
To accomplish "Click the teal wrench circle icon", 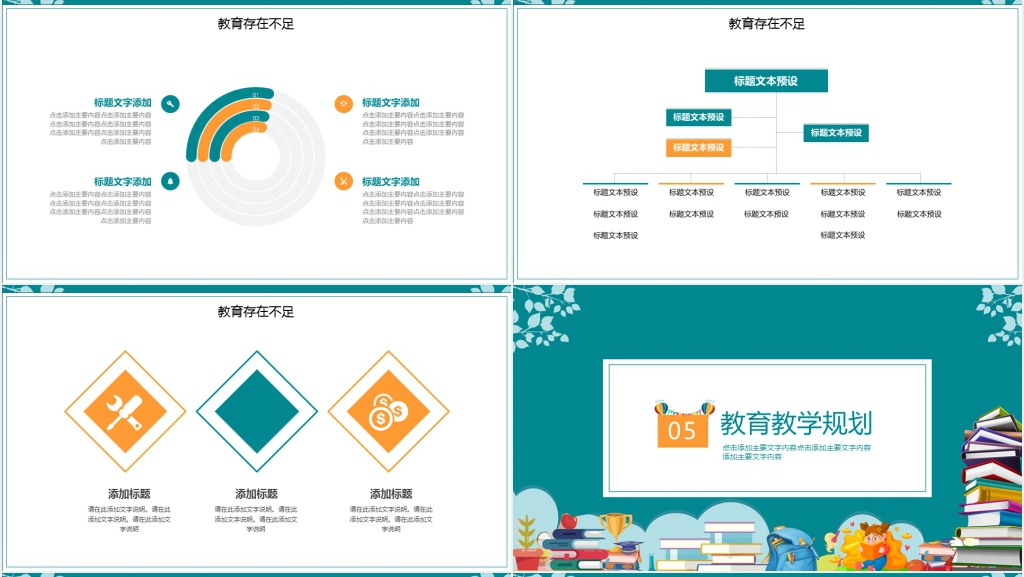I will (171, 103).
